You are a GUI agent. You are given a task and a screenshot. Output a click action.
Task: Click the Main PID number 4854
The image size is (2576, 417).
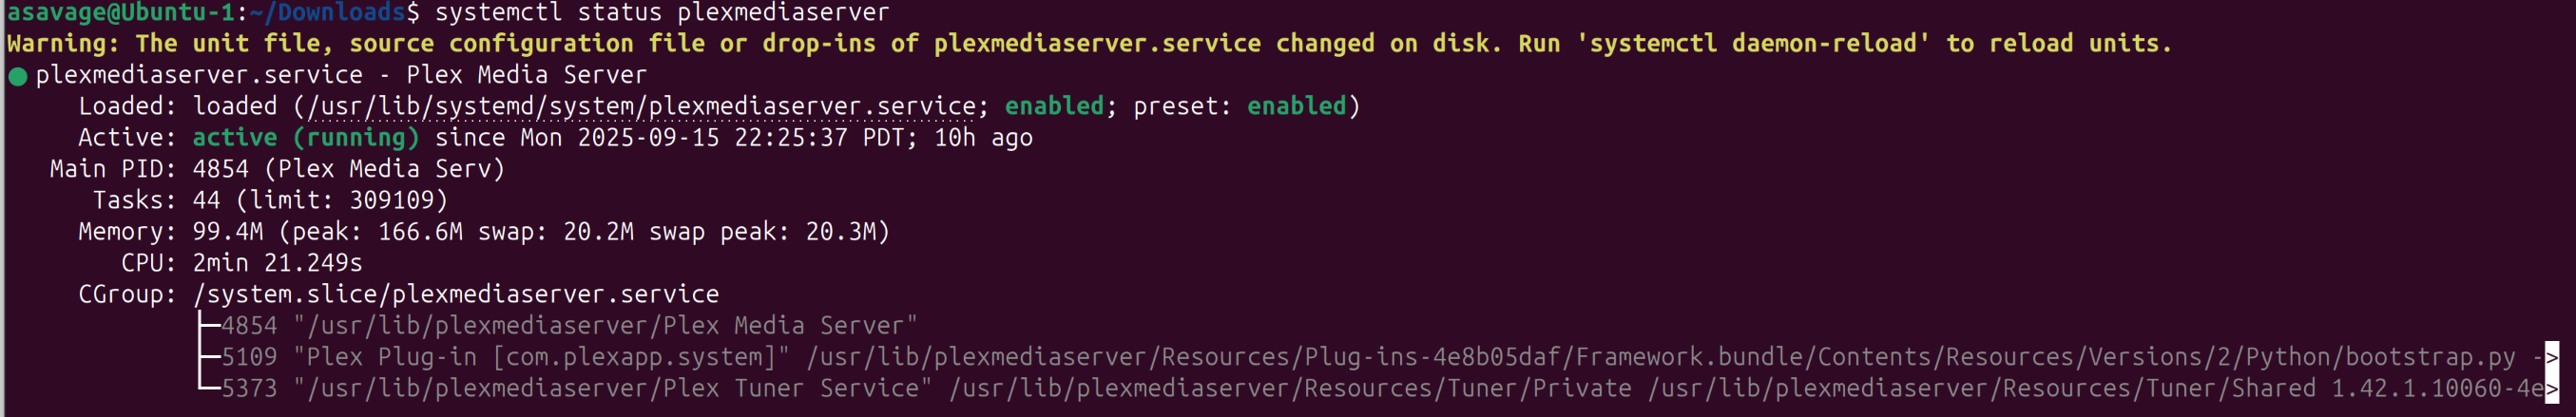point(220,169)
